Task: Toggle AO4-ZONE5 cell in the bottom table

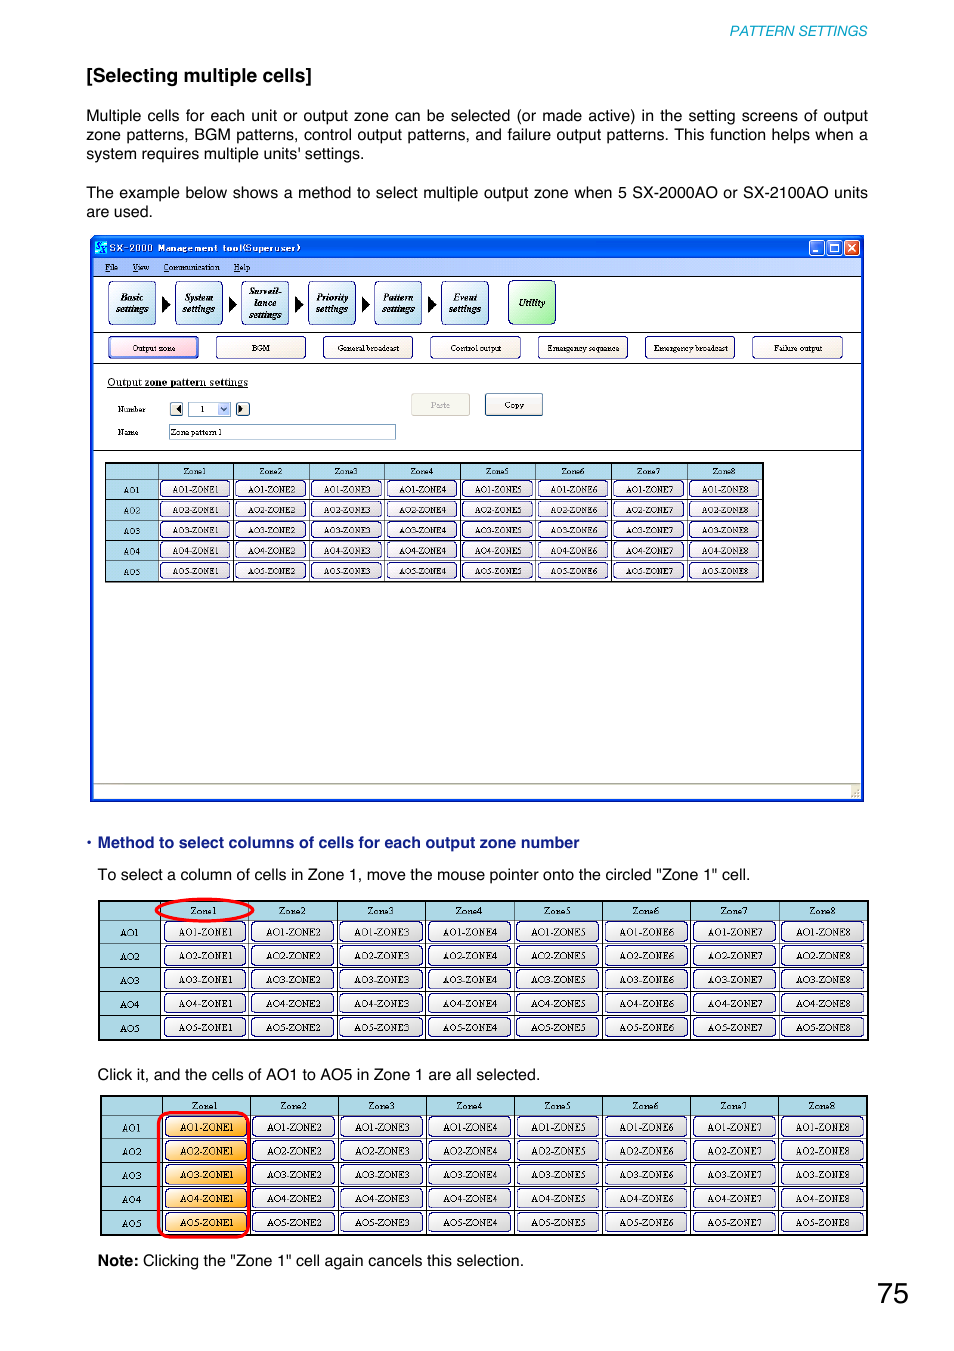Action: tap(558, 1199)
